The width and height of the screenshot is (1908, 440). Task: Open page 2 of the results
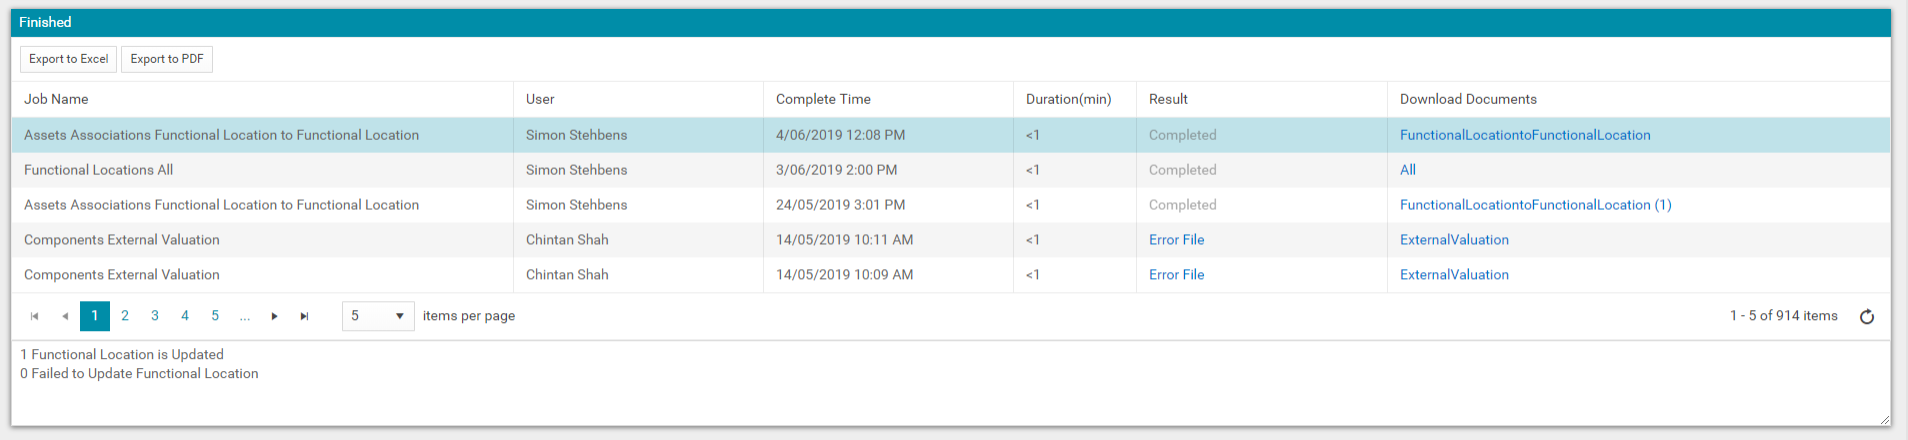click(x=125, y=316)
